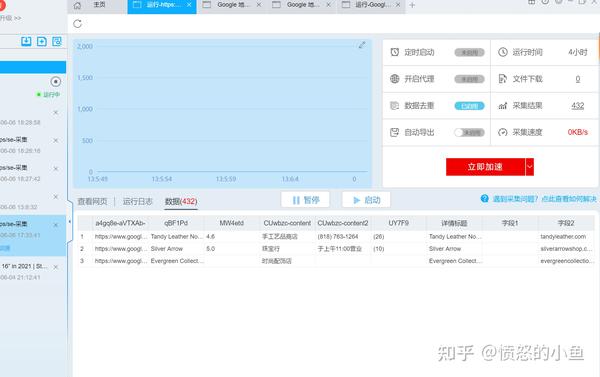This screenshot has height=377, width=600.
Task: Remove the task dated 06-06 18:28:58
Action: pos(56,113)
